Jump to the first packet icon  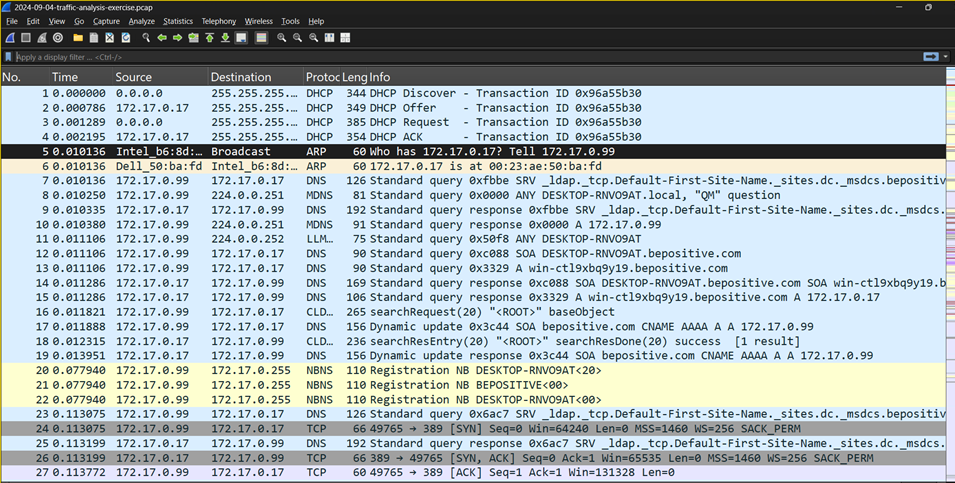(x=210, y=38)
